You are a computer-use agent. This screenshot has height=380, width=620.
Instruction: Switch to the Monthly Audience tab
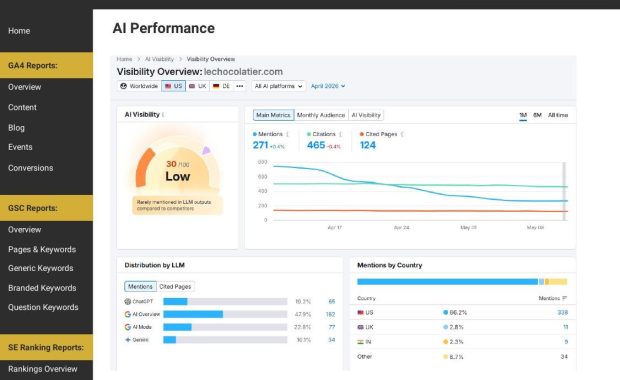pyautogui.click(x=321, y=115)
